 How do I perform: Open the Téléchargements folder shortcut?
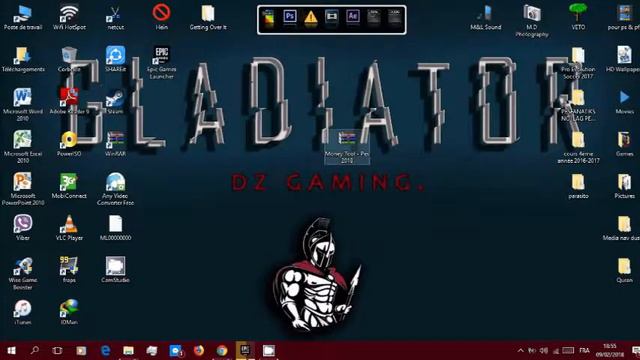click(23, 60)
